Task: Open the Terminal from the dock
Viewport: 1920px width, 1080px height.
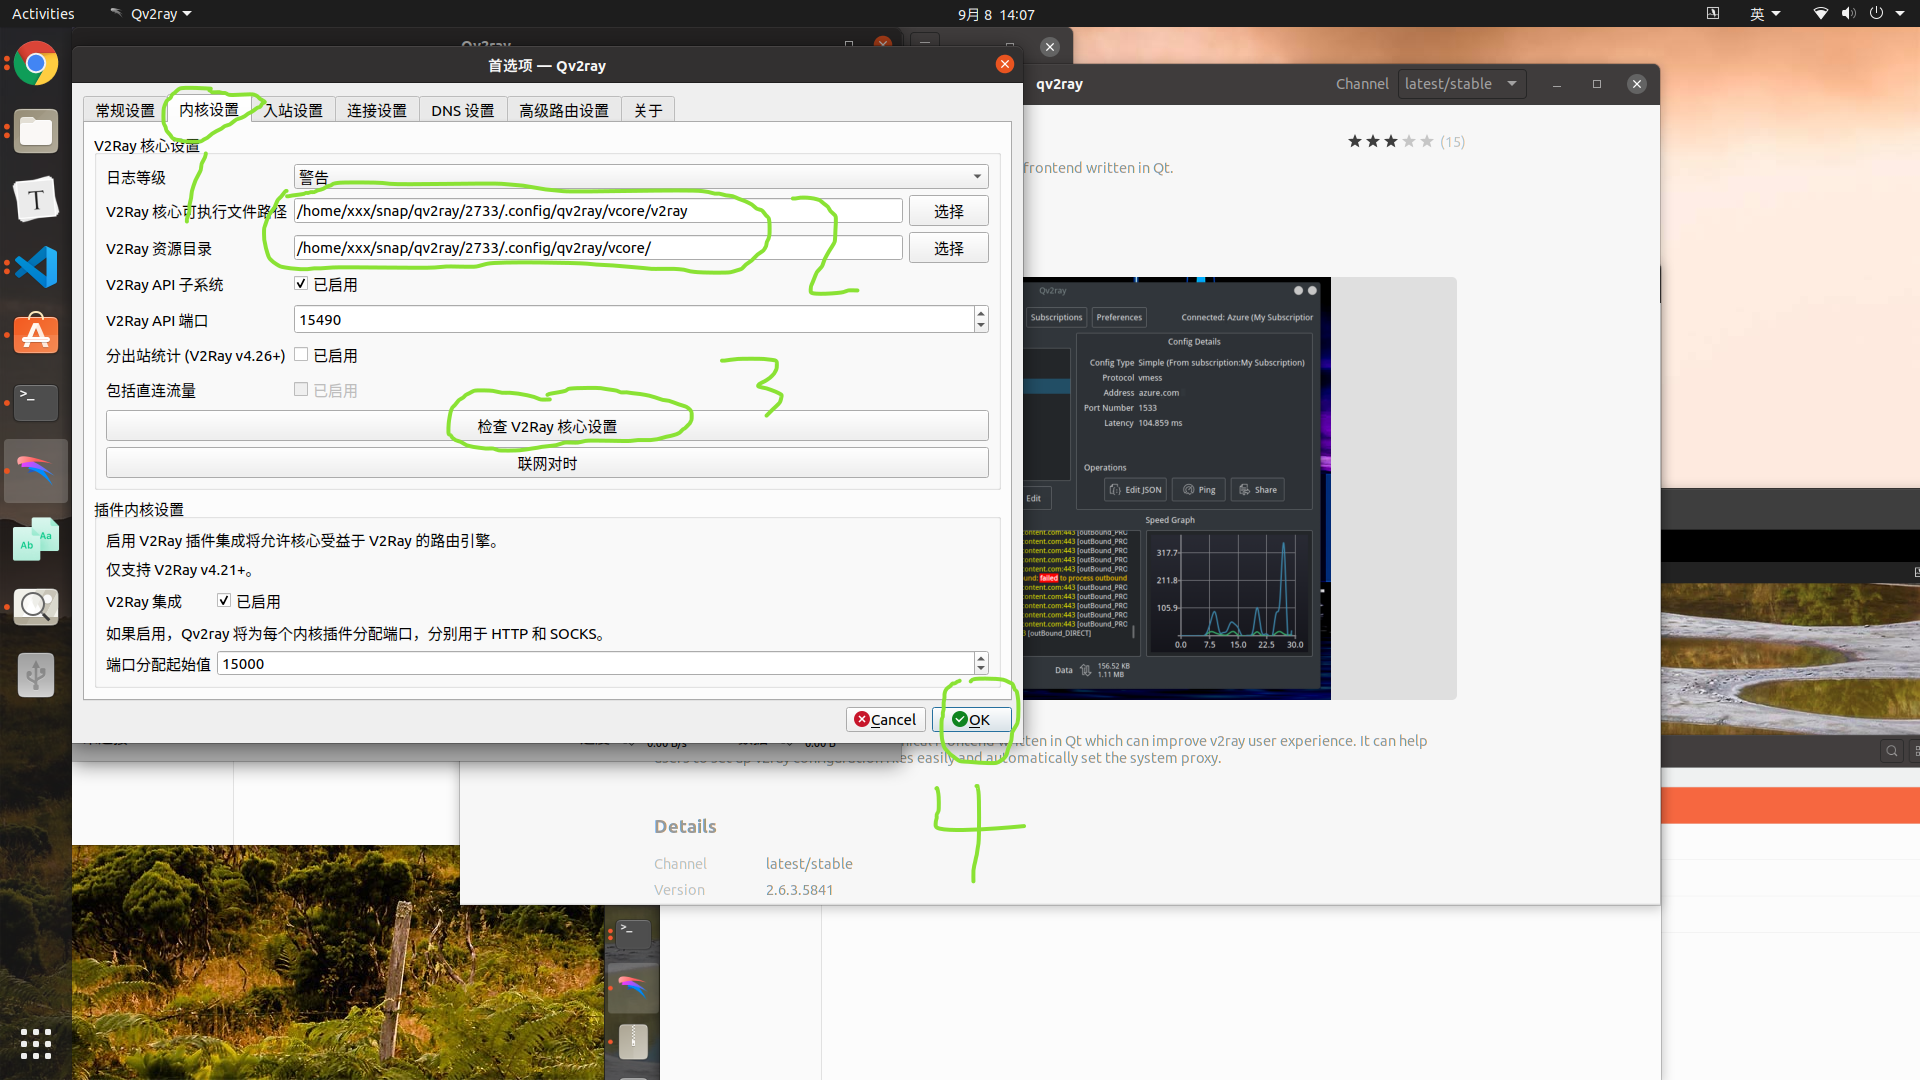Action: tap(36, 402)
